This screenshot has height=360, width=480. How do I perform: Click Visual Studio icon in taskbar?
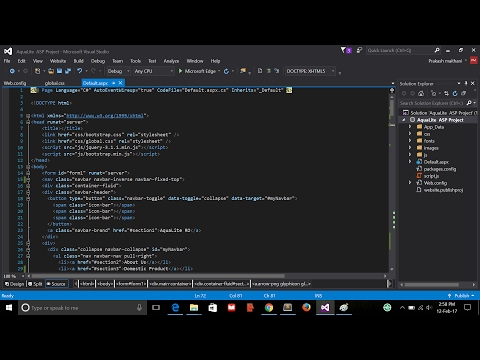pos(325,308)
